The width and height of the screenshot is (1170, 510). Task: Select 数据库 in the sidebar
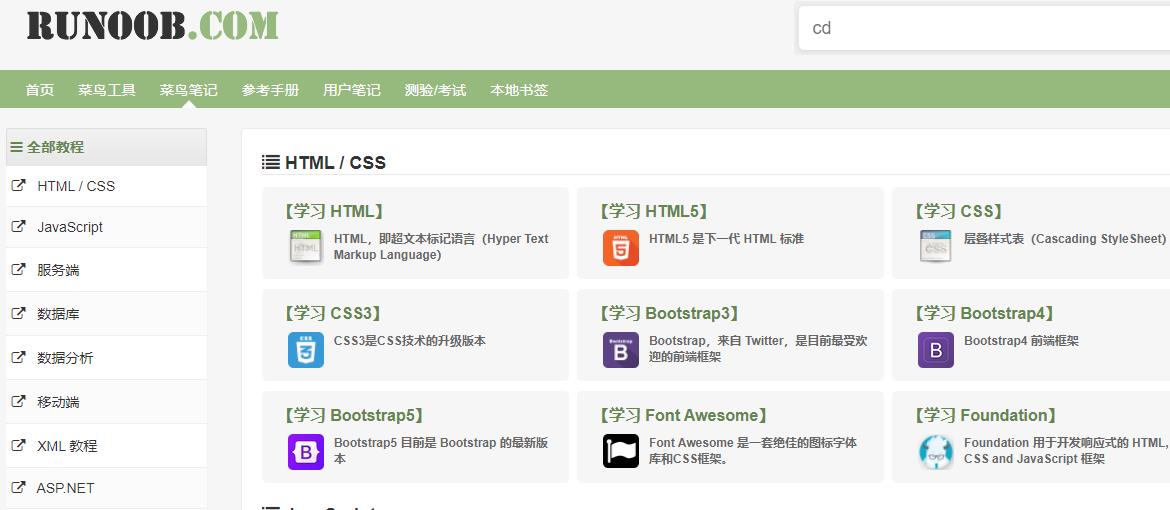[x=106, y=314]
